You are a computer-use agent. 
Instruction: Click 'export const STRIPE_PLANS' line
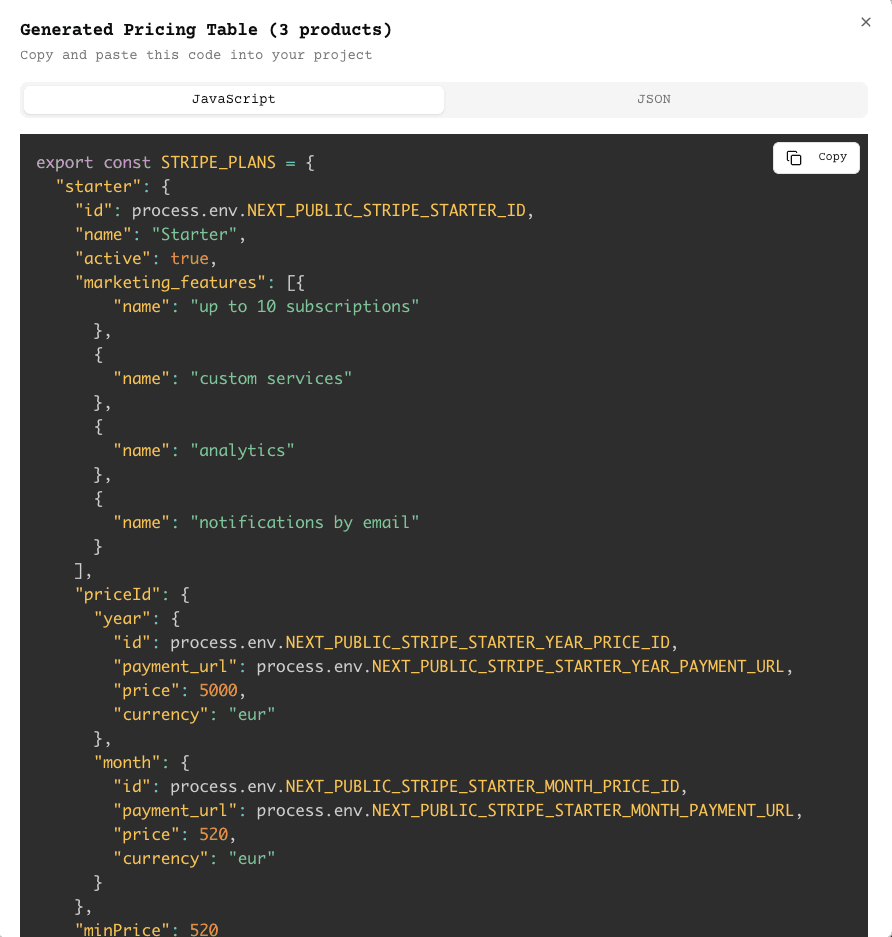tap(176, 163)
